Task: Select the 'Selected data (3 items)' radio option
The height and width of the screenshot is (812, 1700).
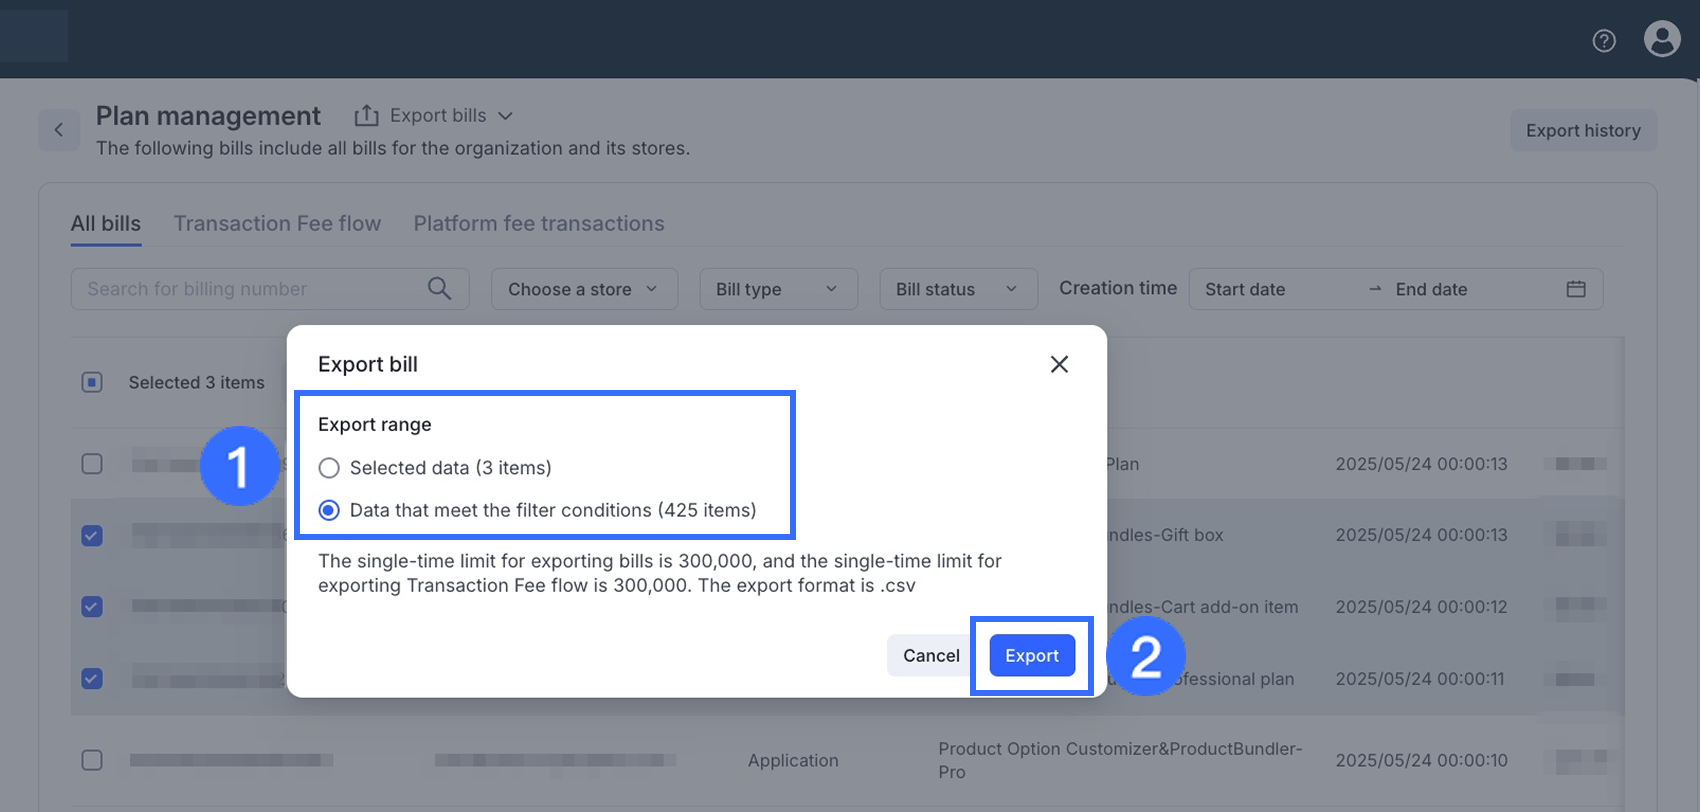Action: 329,468
